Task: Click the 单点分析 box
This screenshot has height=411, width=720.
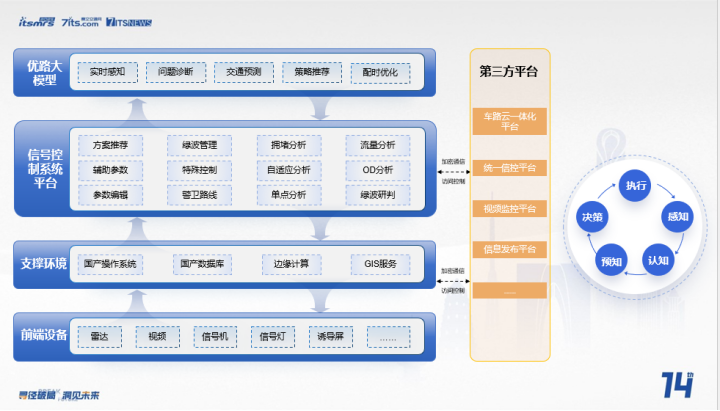Action: tap(289, 195)
